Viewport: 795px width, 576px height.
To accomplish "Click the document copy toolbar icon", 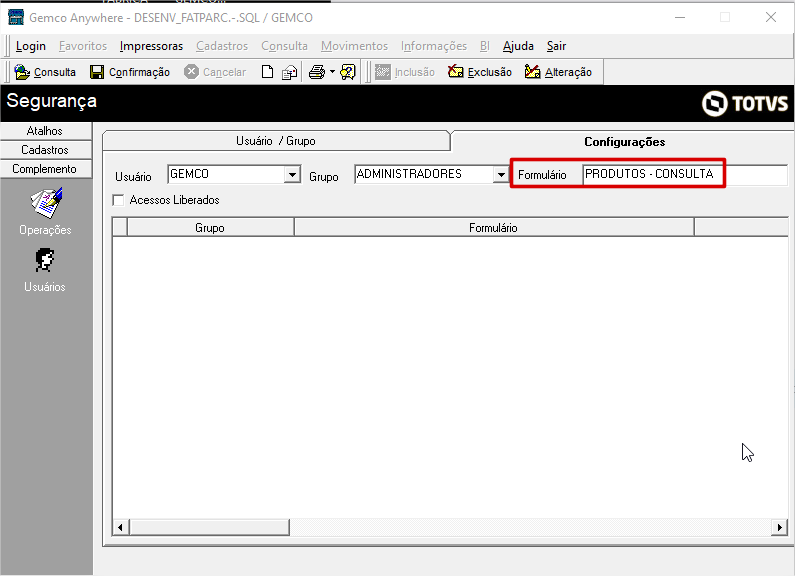I will click(290, 72).
